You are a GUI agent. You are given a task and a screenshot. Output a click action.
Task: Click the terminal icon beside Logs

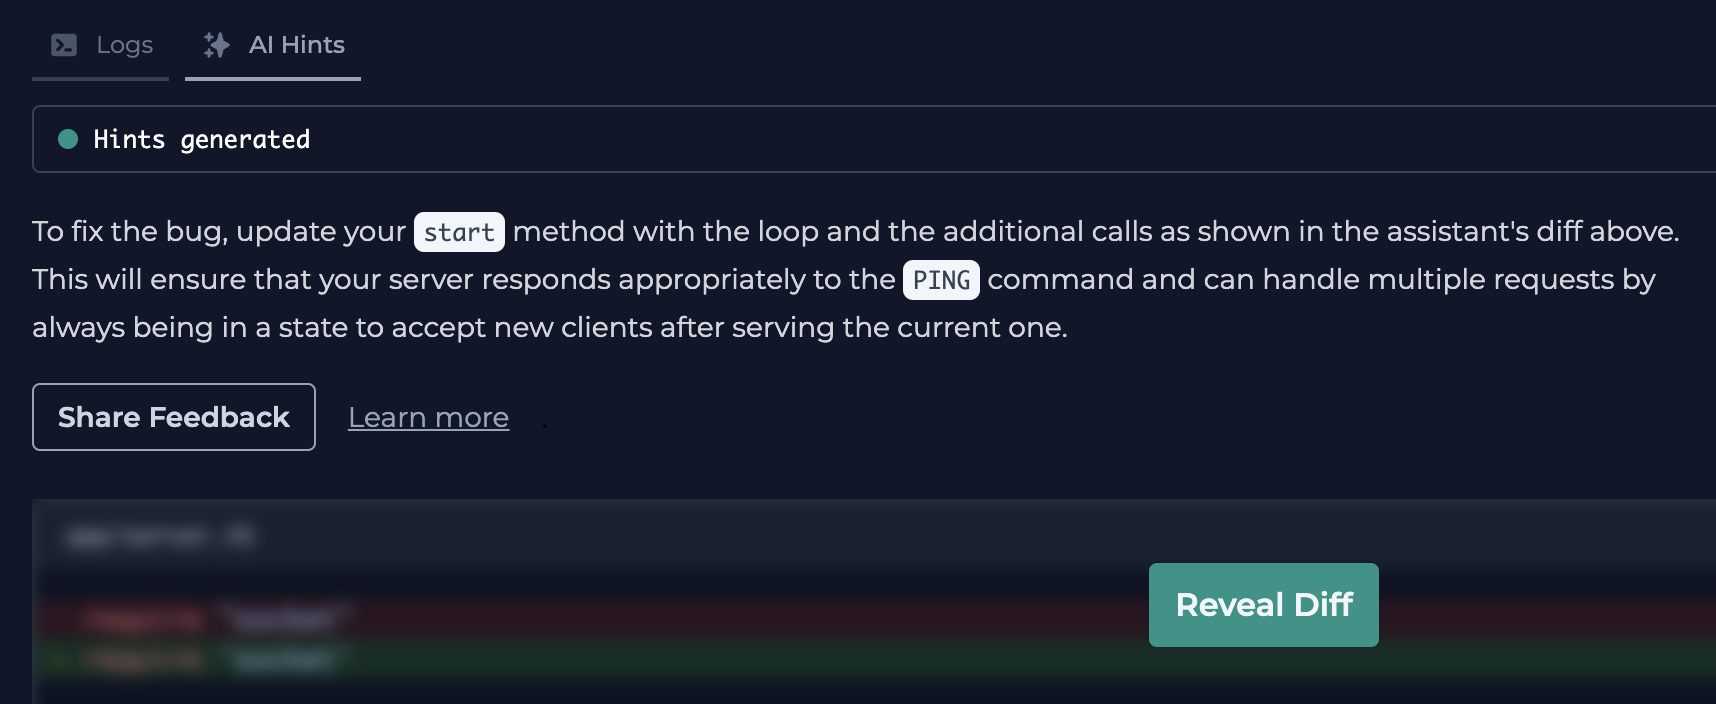(64, 45)
